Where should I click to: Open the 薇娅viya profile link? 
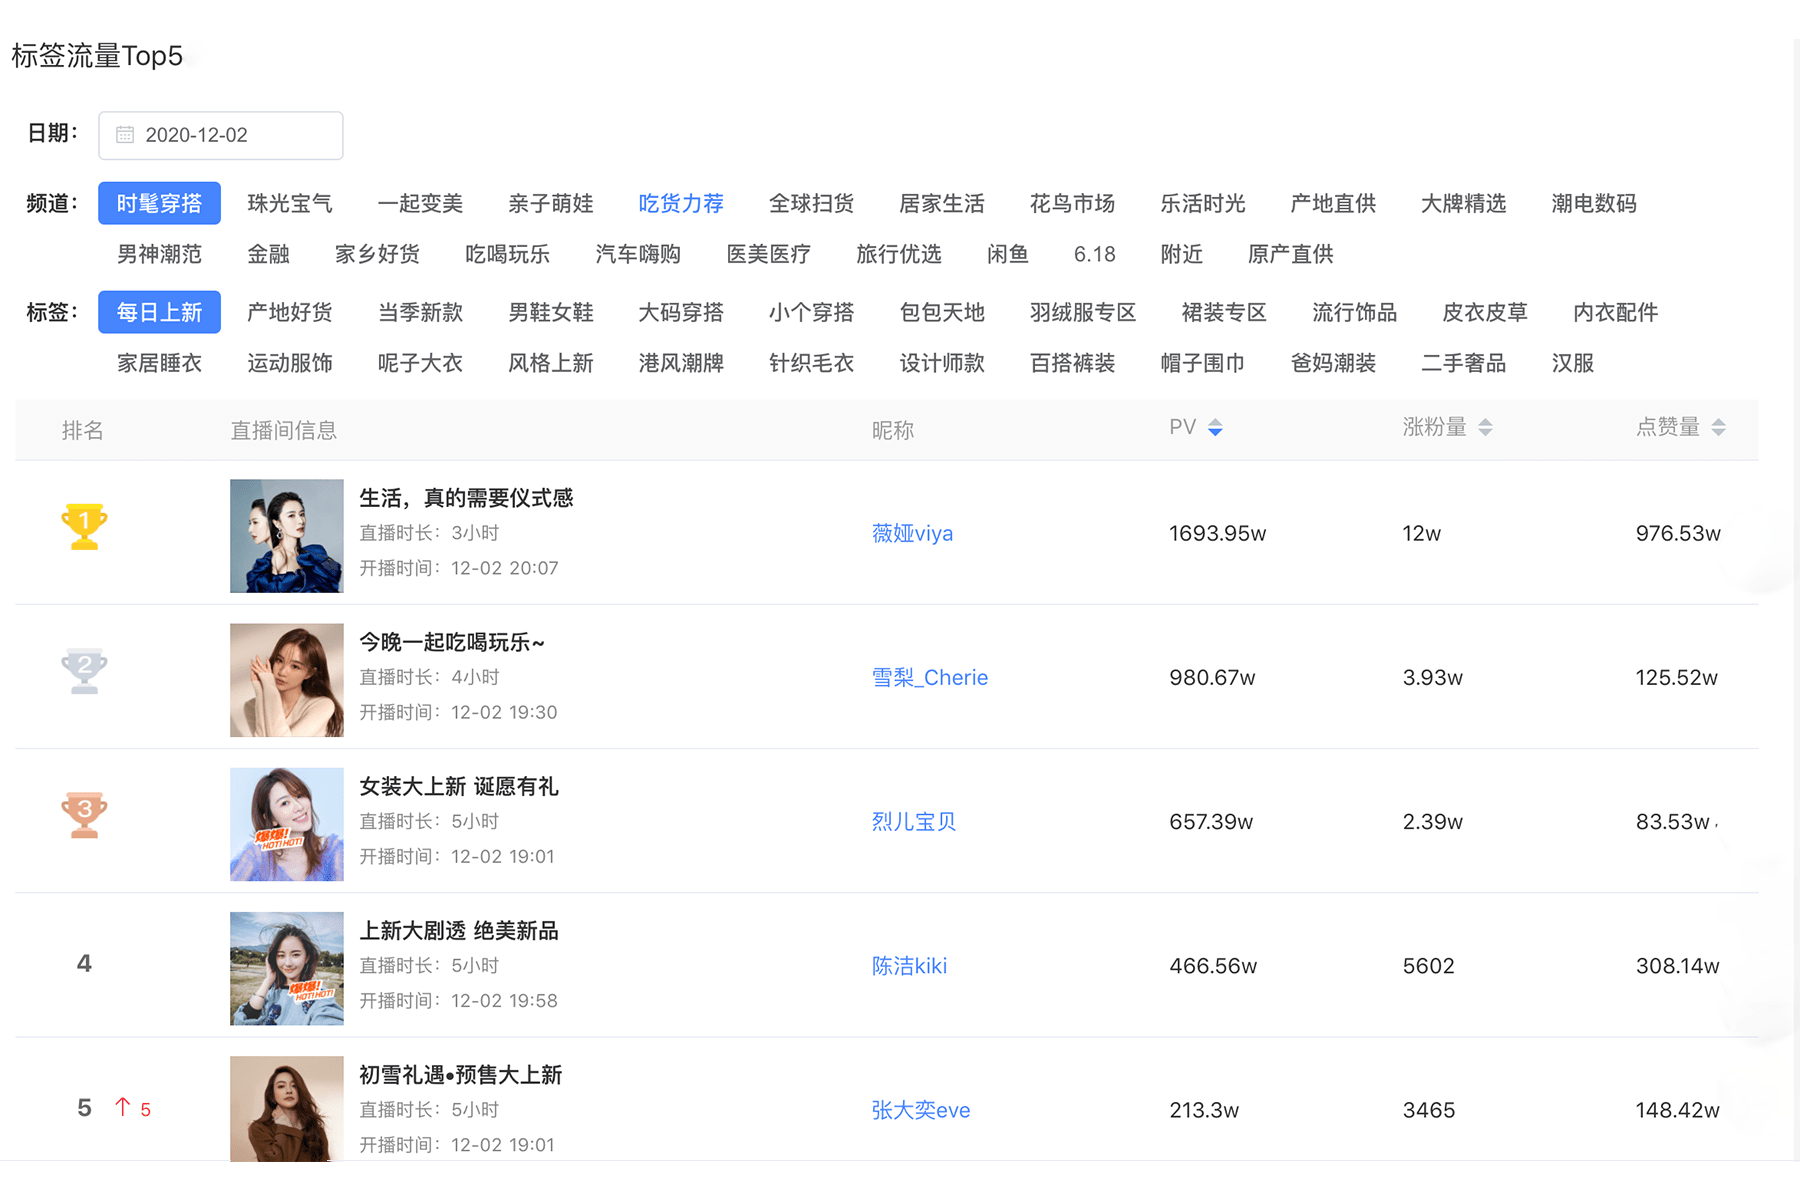912,534
